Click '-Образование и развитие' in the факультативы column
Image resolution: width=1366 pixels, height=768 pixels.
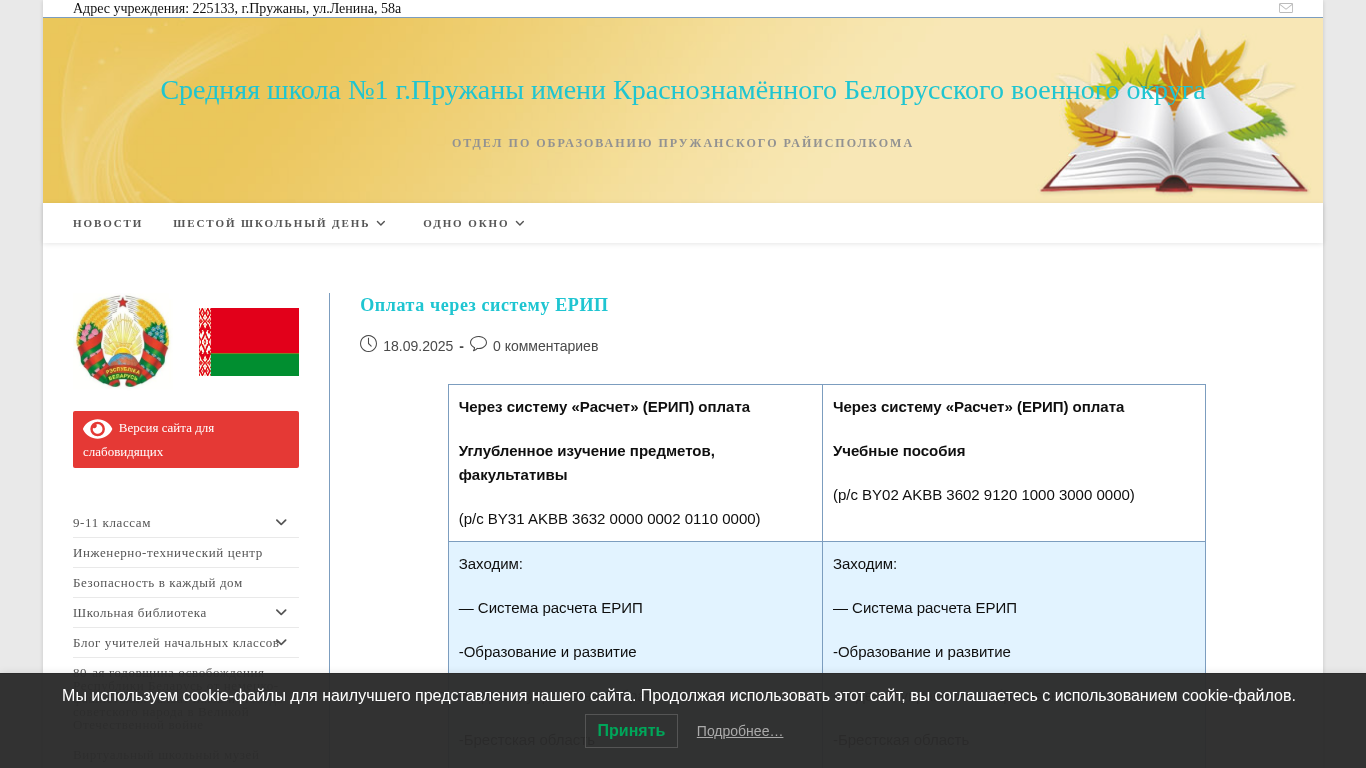[x=548, y=652]
